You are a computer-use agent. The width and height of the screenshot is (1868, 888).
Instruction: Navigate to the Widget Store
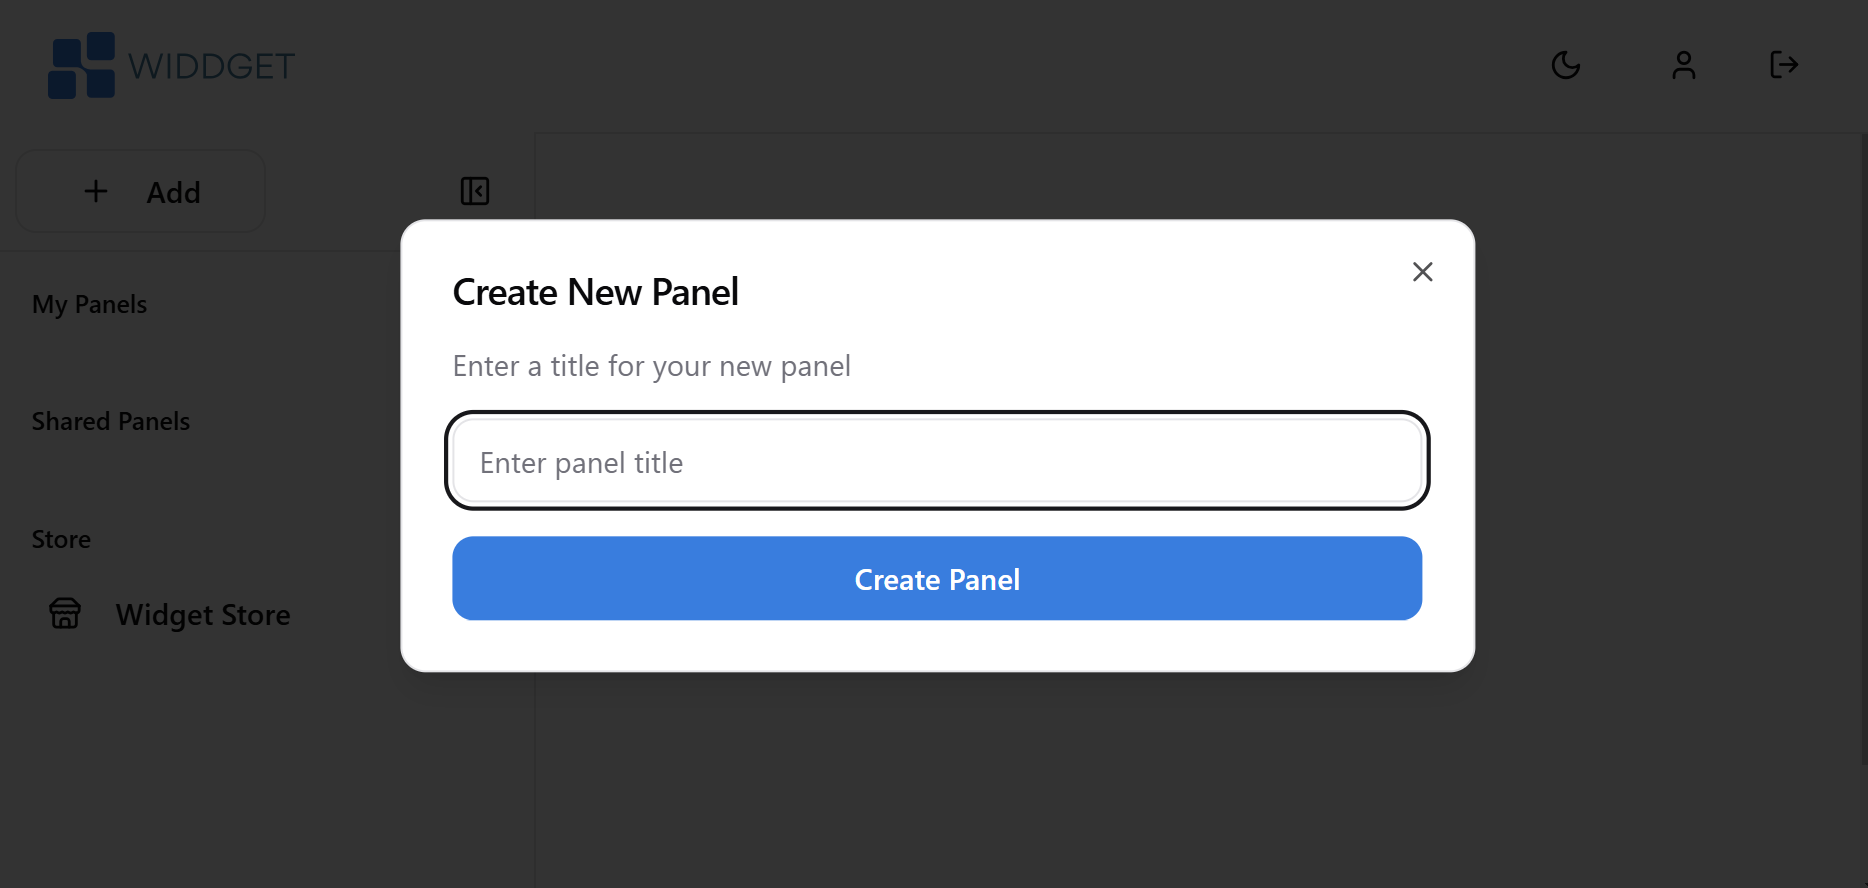202,614
